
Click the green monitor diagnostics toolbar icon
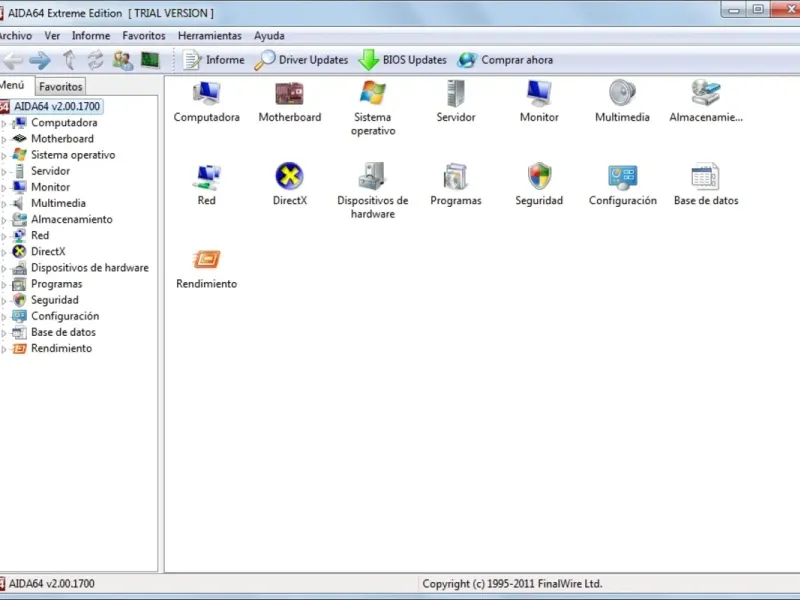click(x=150, y=60)
